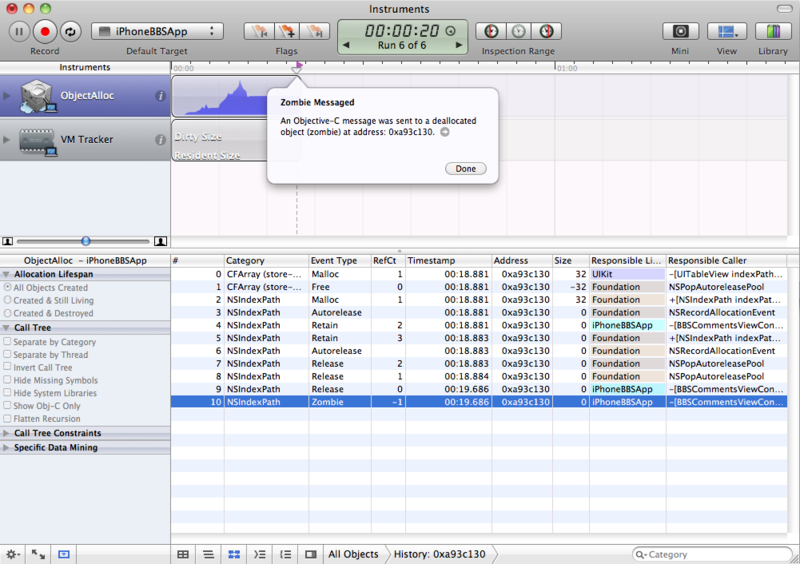Switch to call tree outline icon

click(x=260, y=554)
